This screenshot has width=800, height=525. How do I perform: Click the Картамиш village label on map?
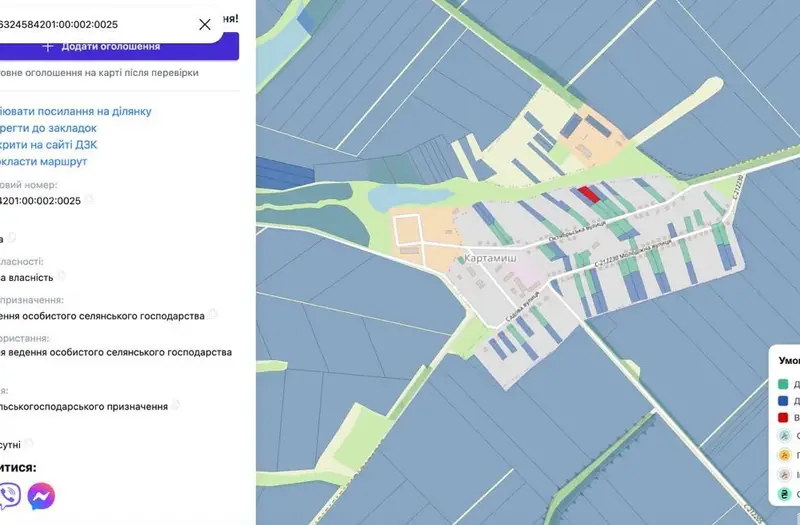[490, 258]
